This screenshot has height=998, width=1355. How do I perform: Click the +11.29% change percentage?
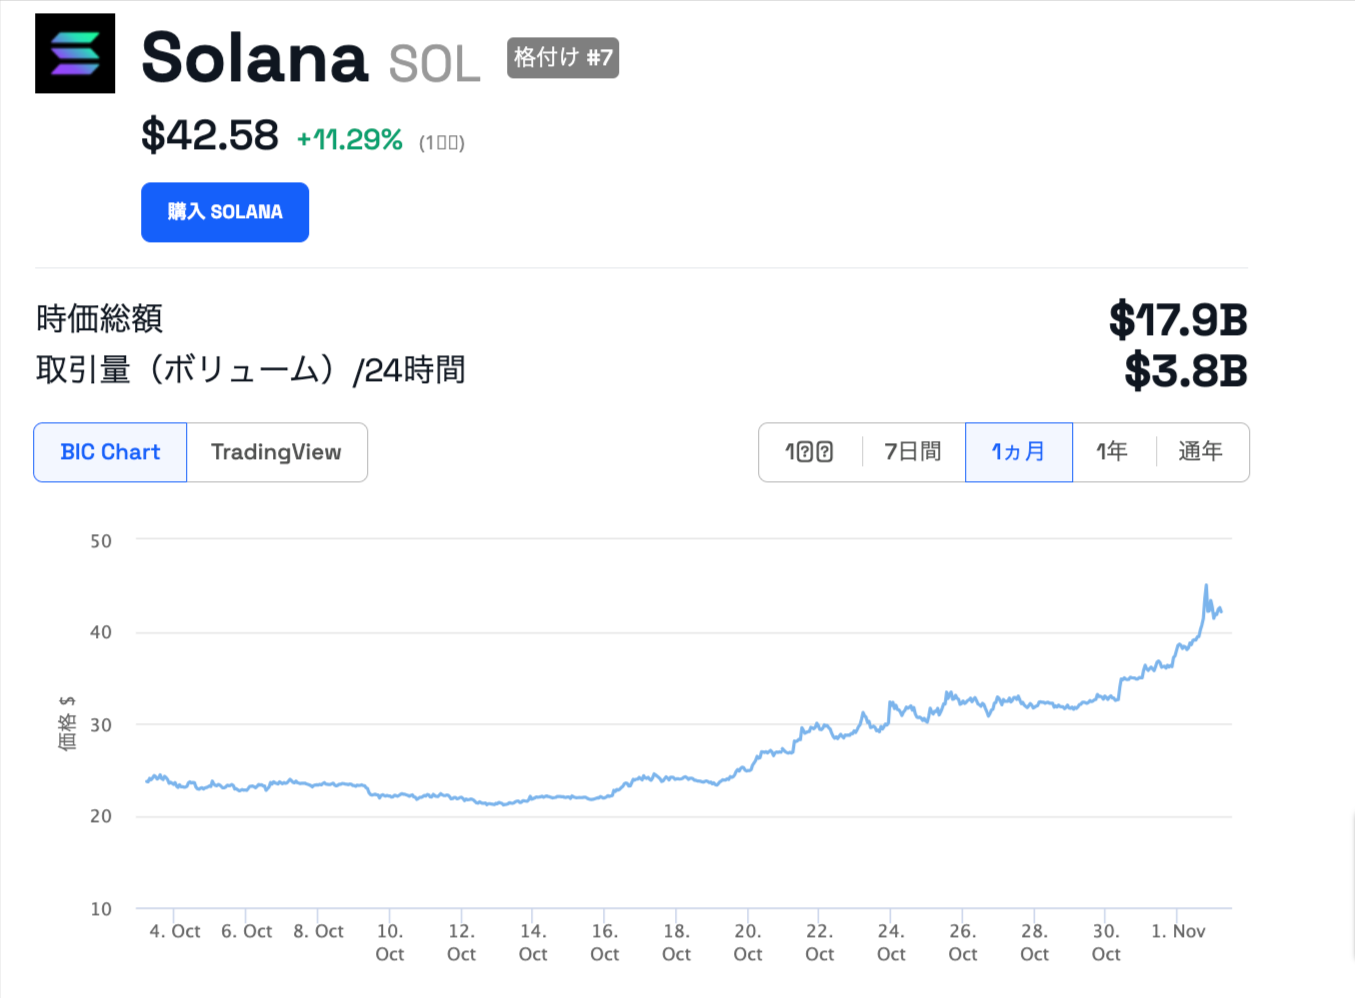click(x=349, y=139)
